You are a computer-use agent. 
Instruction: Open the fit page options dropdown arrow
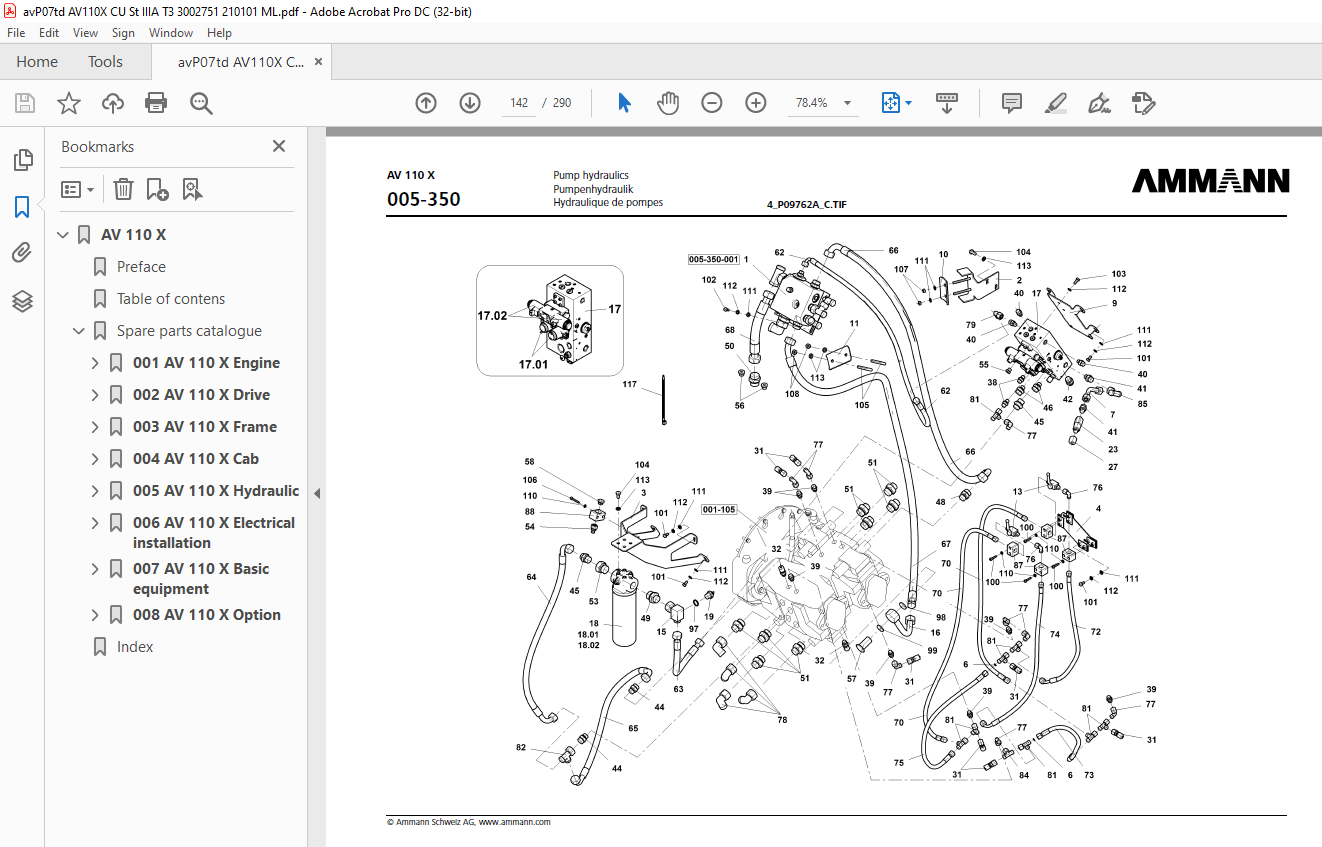click(908, 103)
